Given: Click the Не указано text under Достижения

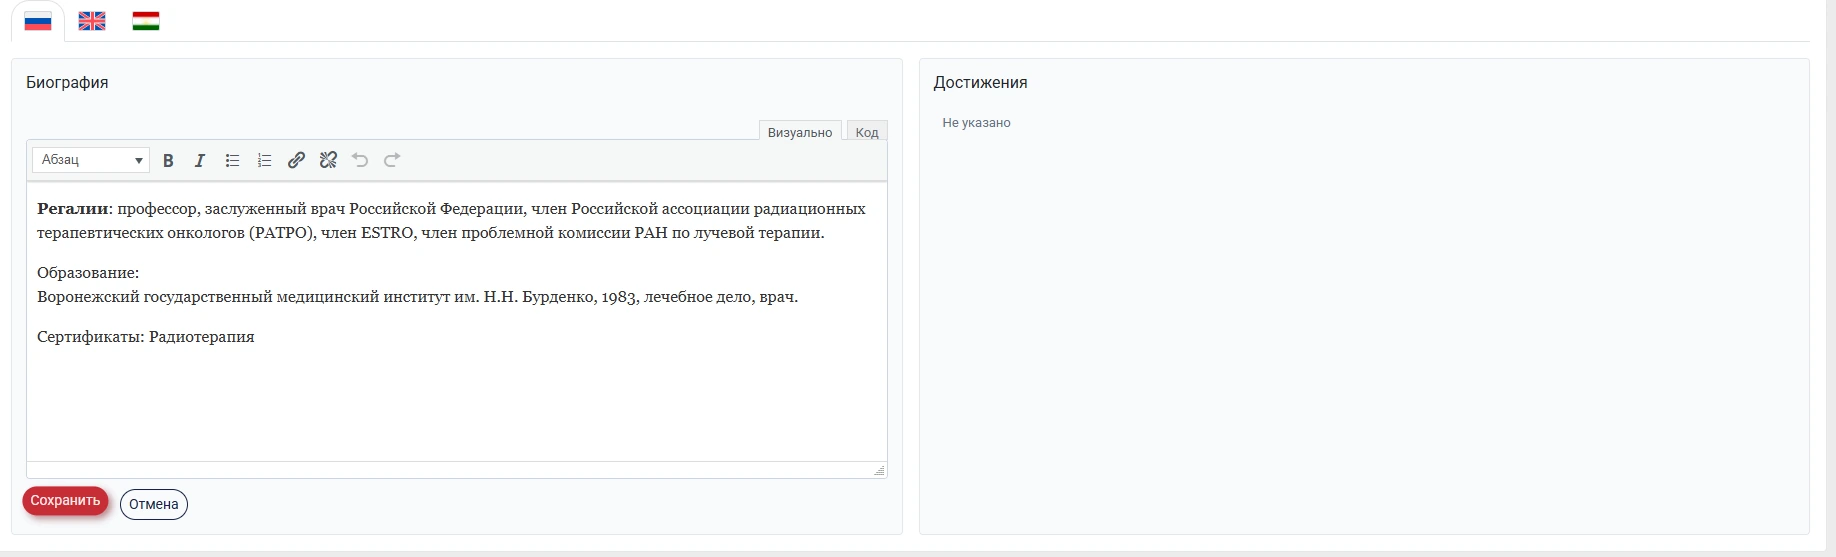Looking at the screenshot, I should [976, 123].
